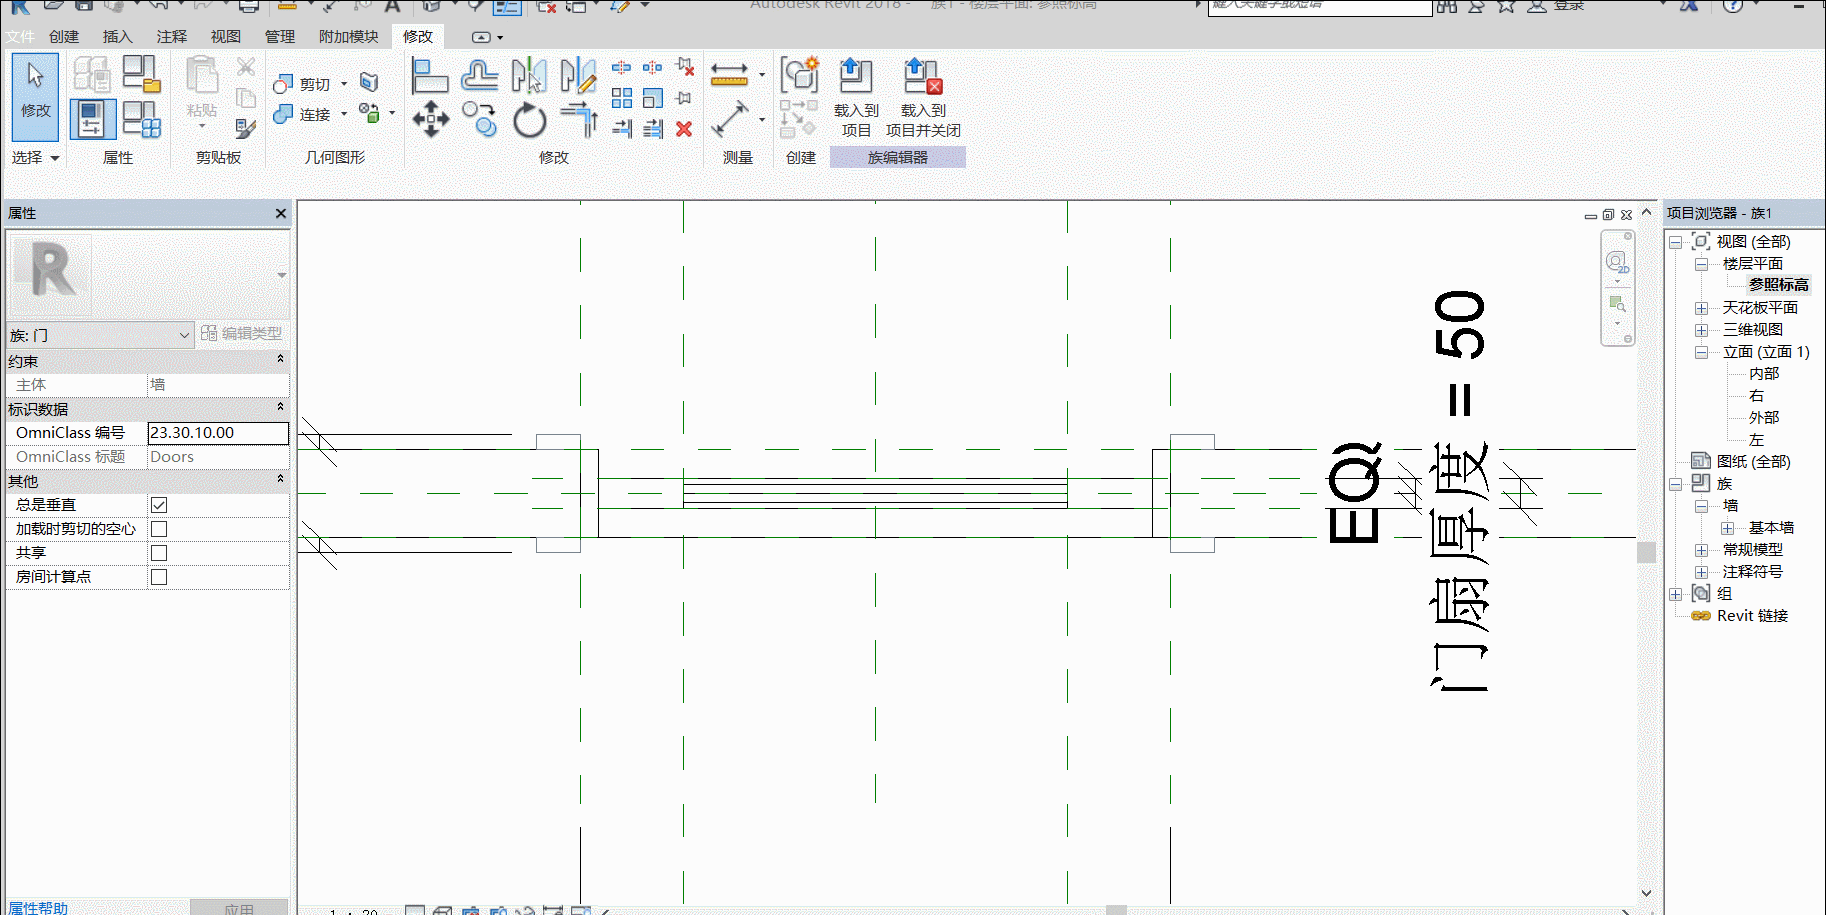Screen dimensions: 1826x915
Task: Select the Rotate tool icon
Action: [x=529, y=120]
